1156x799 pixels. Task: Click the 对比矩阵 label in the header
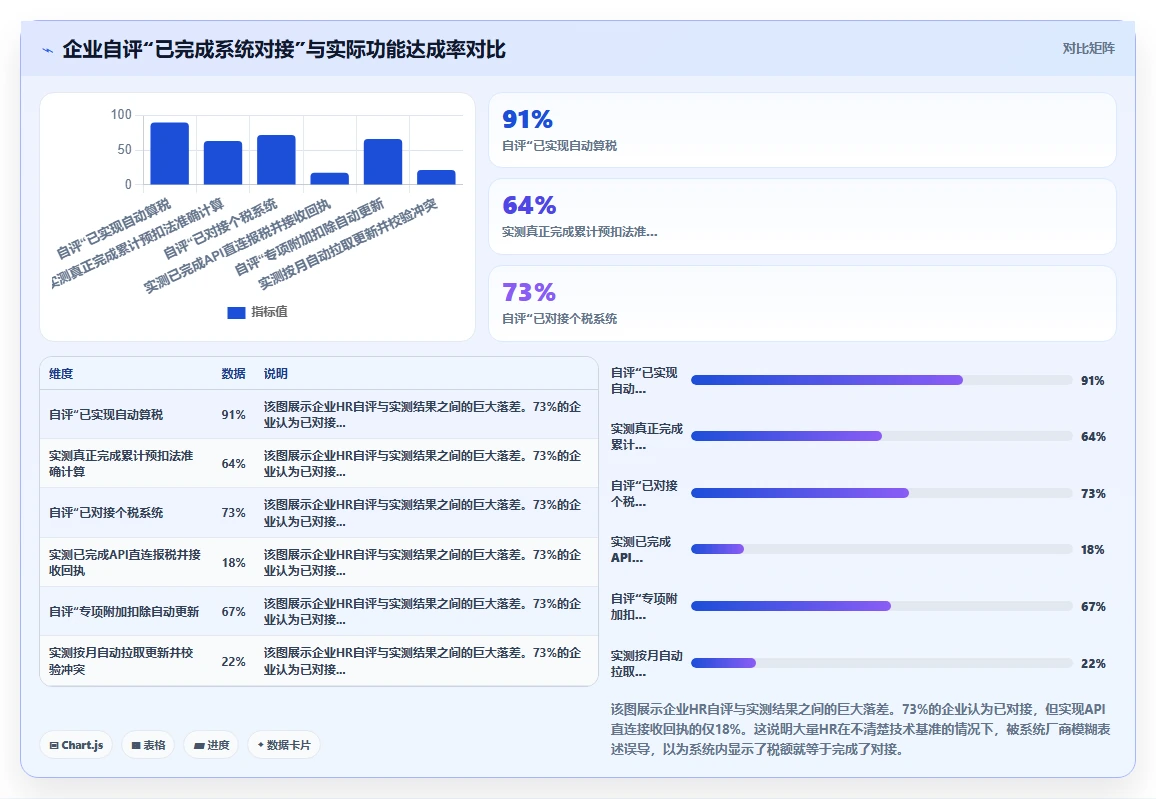[1088, 49]
